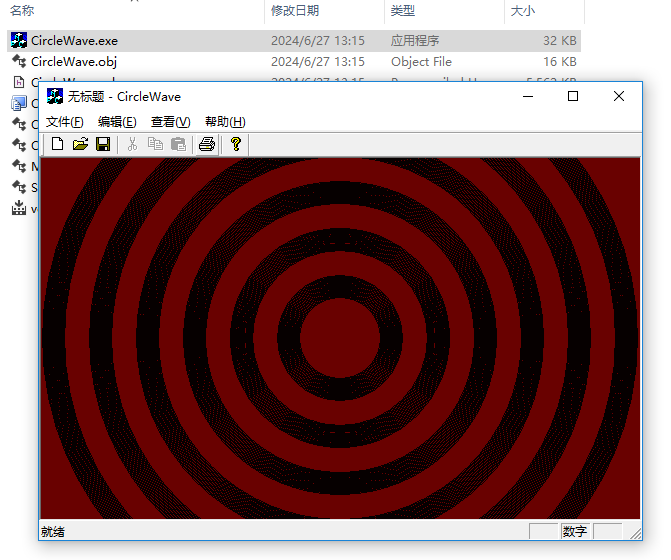
Task: Open the 帮助(H) menu
Action: (225, 122)
